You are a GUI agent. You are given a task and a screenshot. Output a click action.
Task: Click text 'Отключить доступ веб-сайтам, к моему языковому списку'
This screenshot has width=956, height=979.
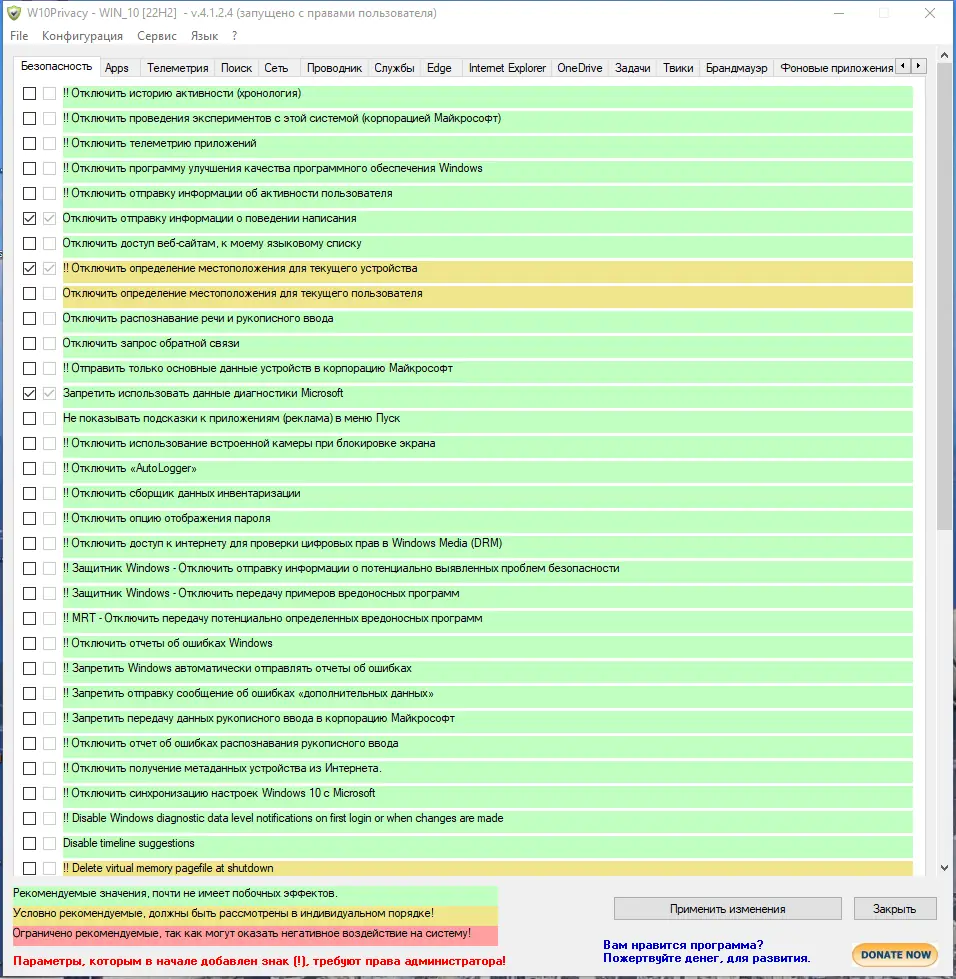coord(212,244)
